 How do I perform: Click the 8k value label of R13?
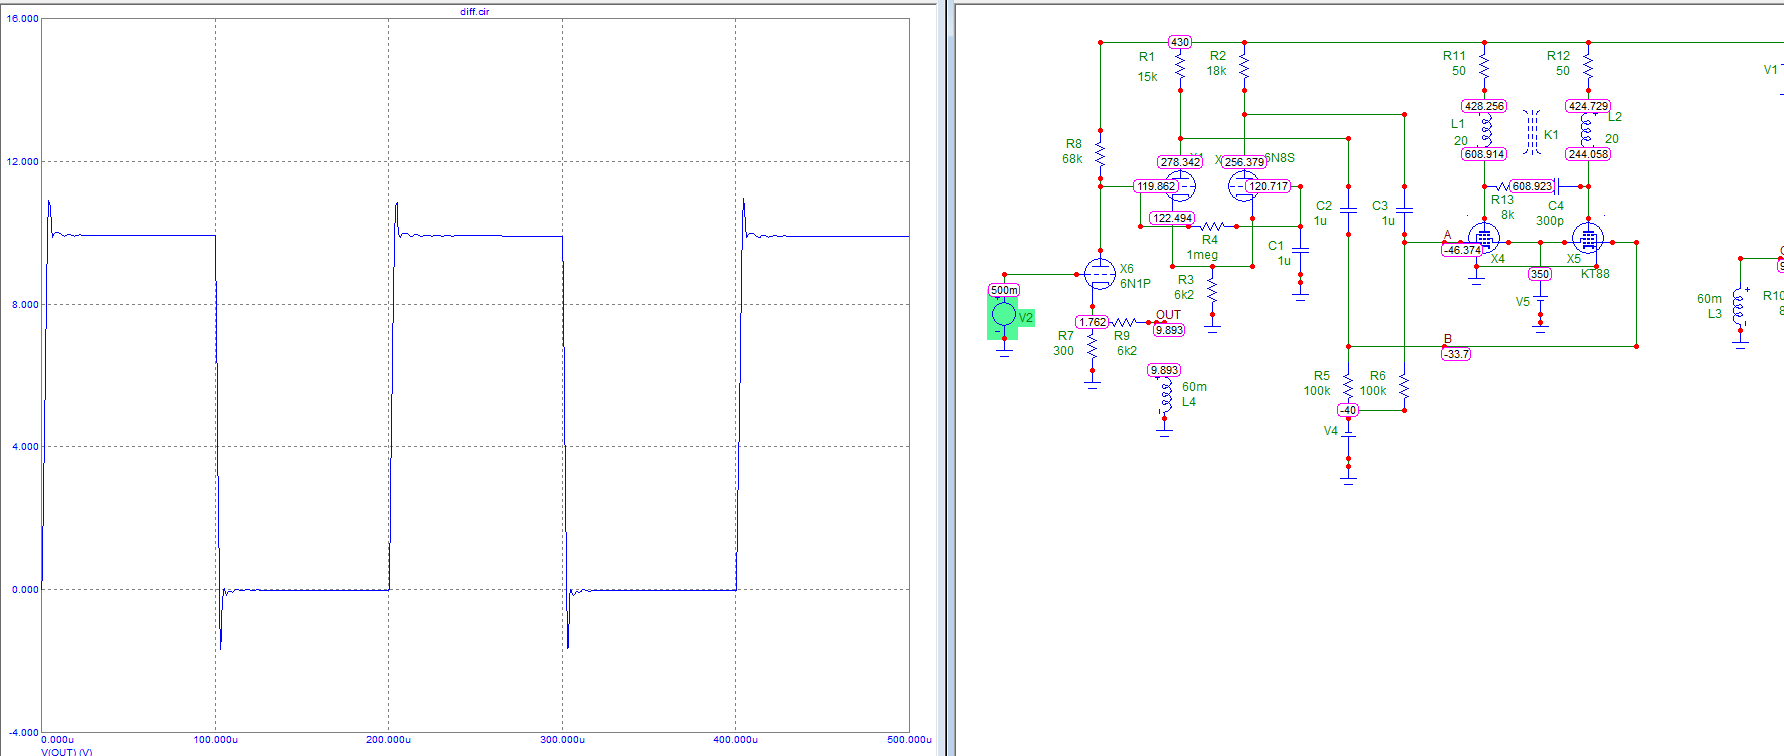(x=1508, y=215)
